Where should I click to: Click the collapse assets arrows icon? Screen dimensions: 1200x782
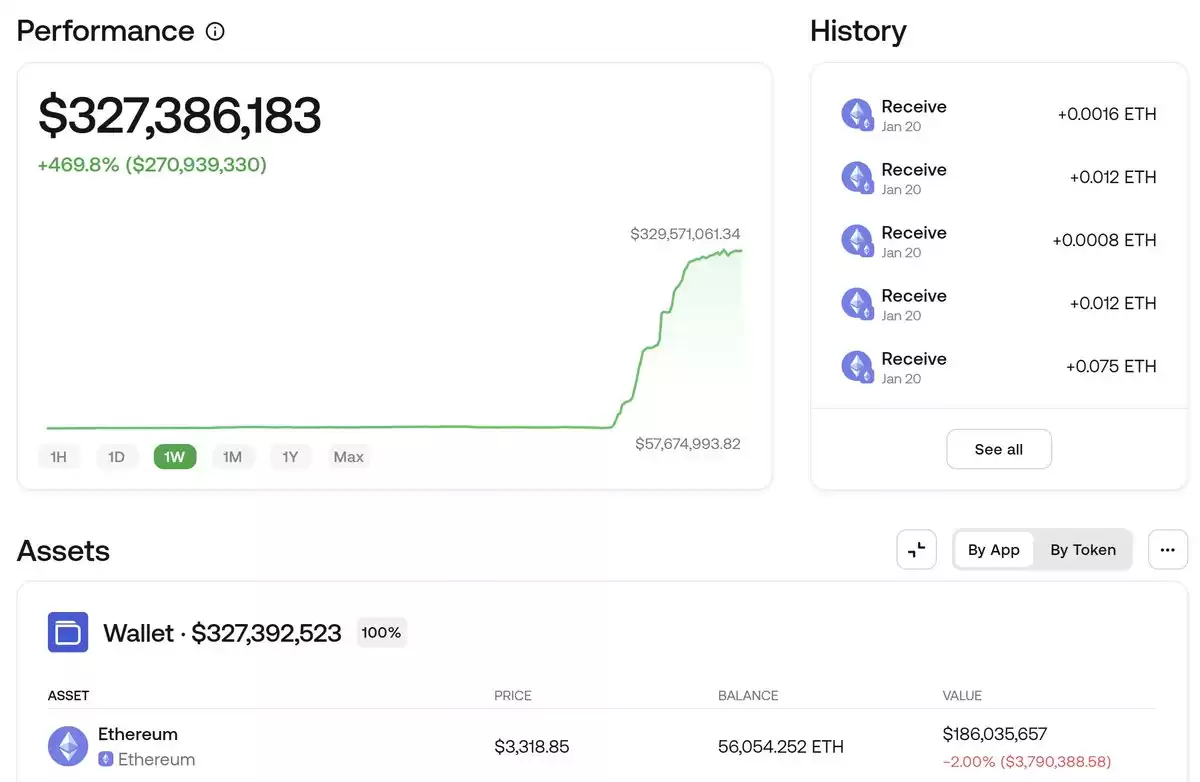916,549
